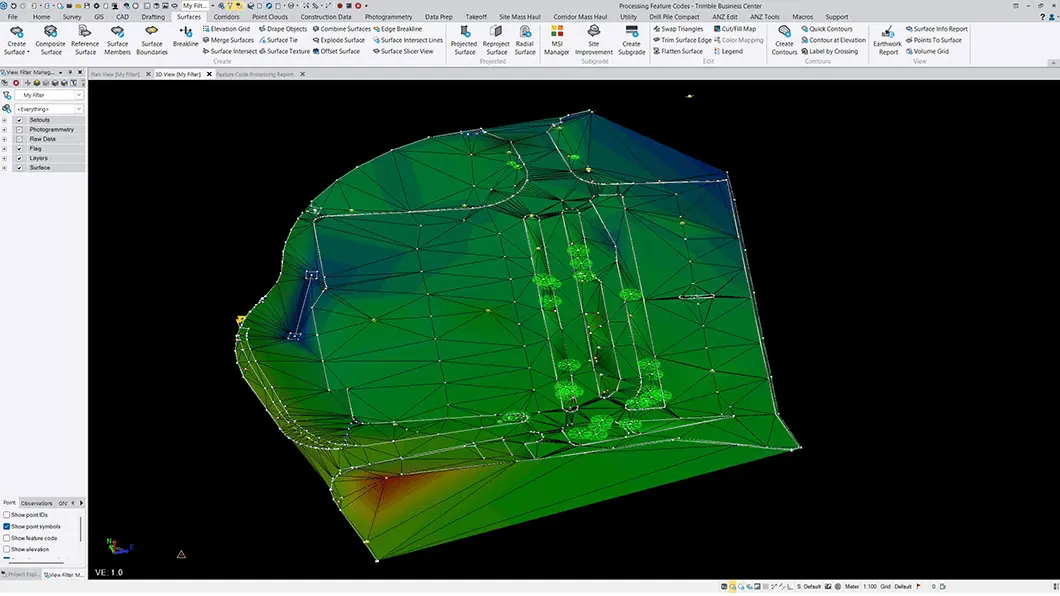Screen dimensions: 1060x596
Task: Click the Surface Info Report button
Action: (x=939, y=29)
